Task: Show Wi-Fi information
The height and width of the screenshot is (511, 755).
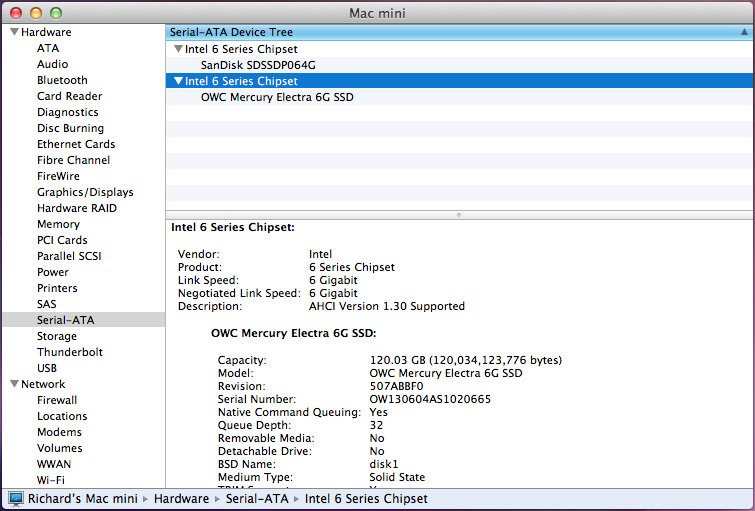Action: click(51, 480)
